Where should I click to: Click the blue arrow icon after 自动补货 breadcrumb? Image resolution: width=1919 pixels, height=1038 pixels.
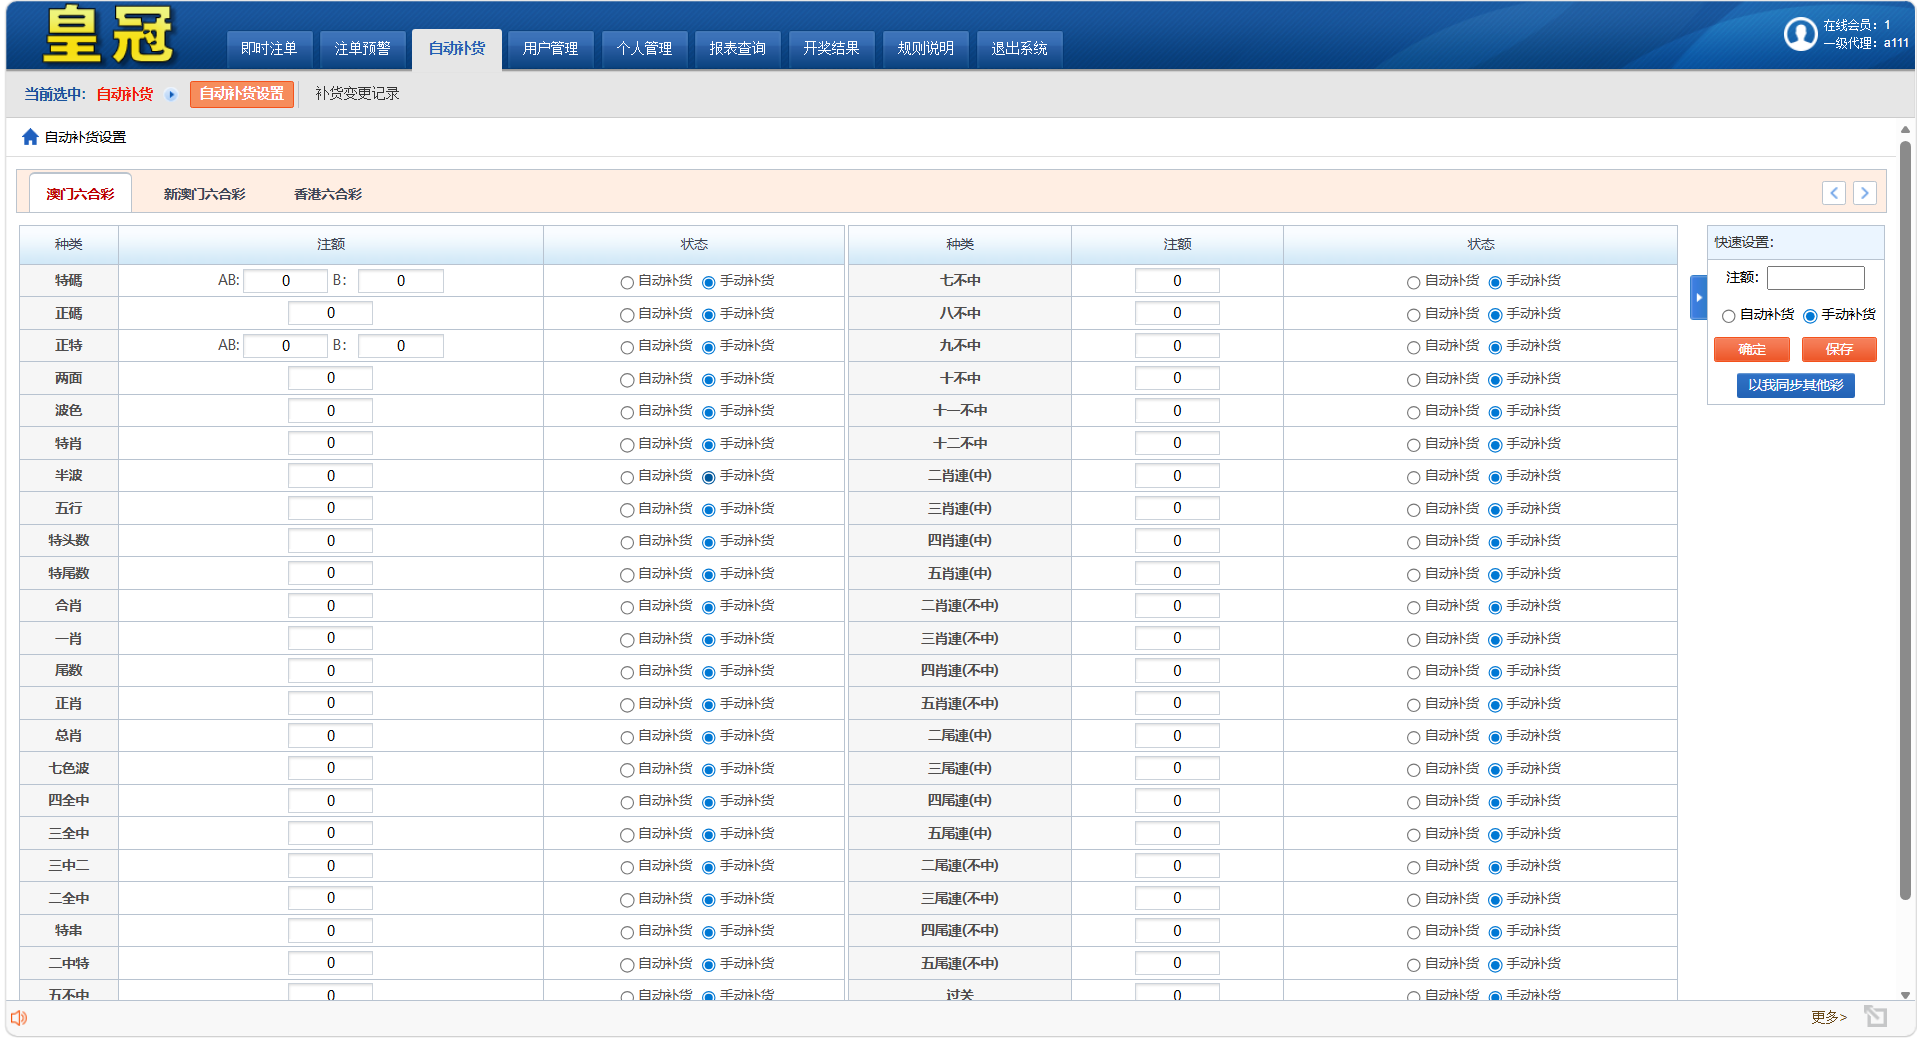(171, 95)
